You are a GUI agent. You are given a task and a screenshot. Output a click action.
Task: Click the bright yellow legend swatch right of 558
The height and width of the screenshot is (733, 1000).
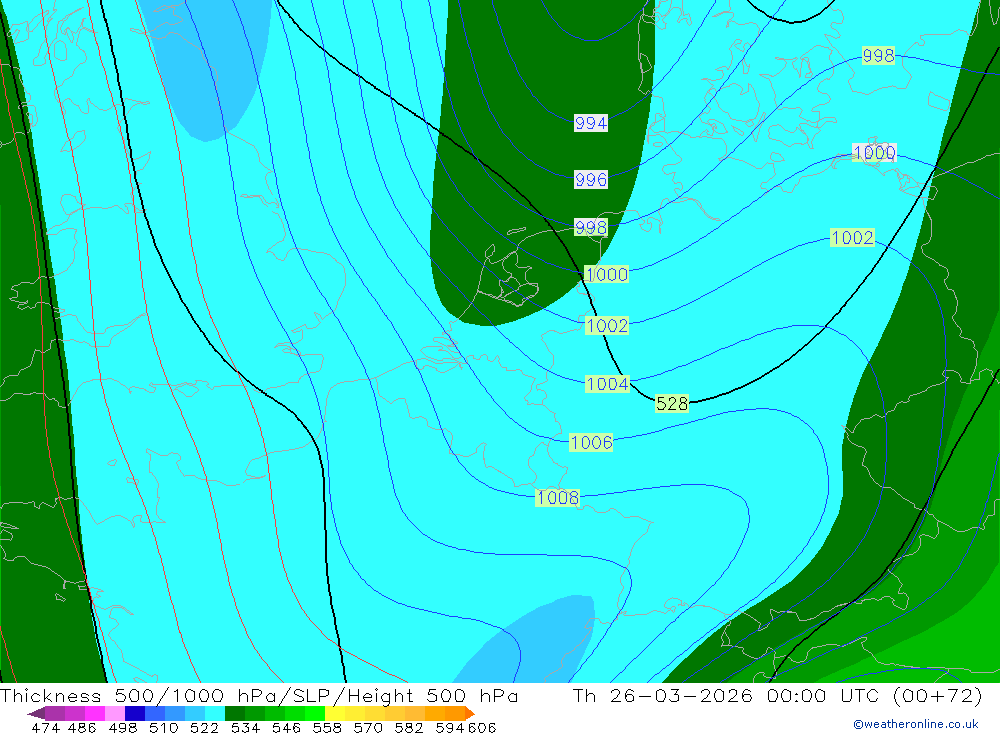(335, 713)
